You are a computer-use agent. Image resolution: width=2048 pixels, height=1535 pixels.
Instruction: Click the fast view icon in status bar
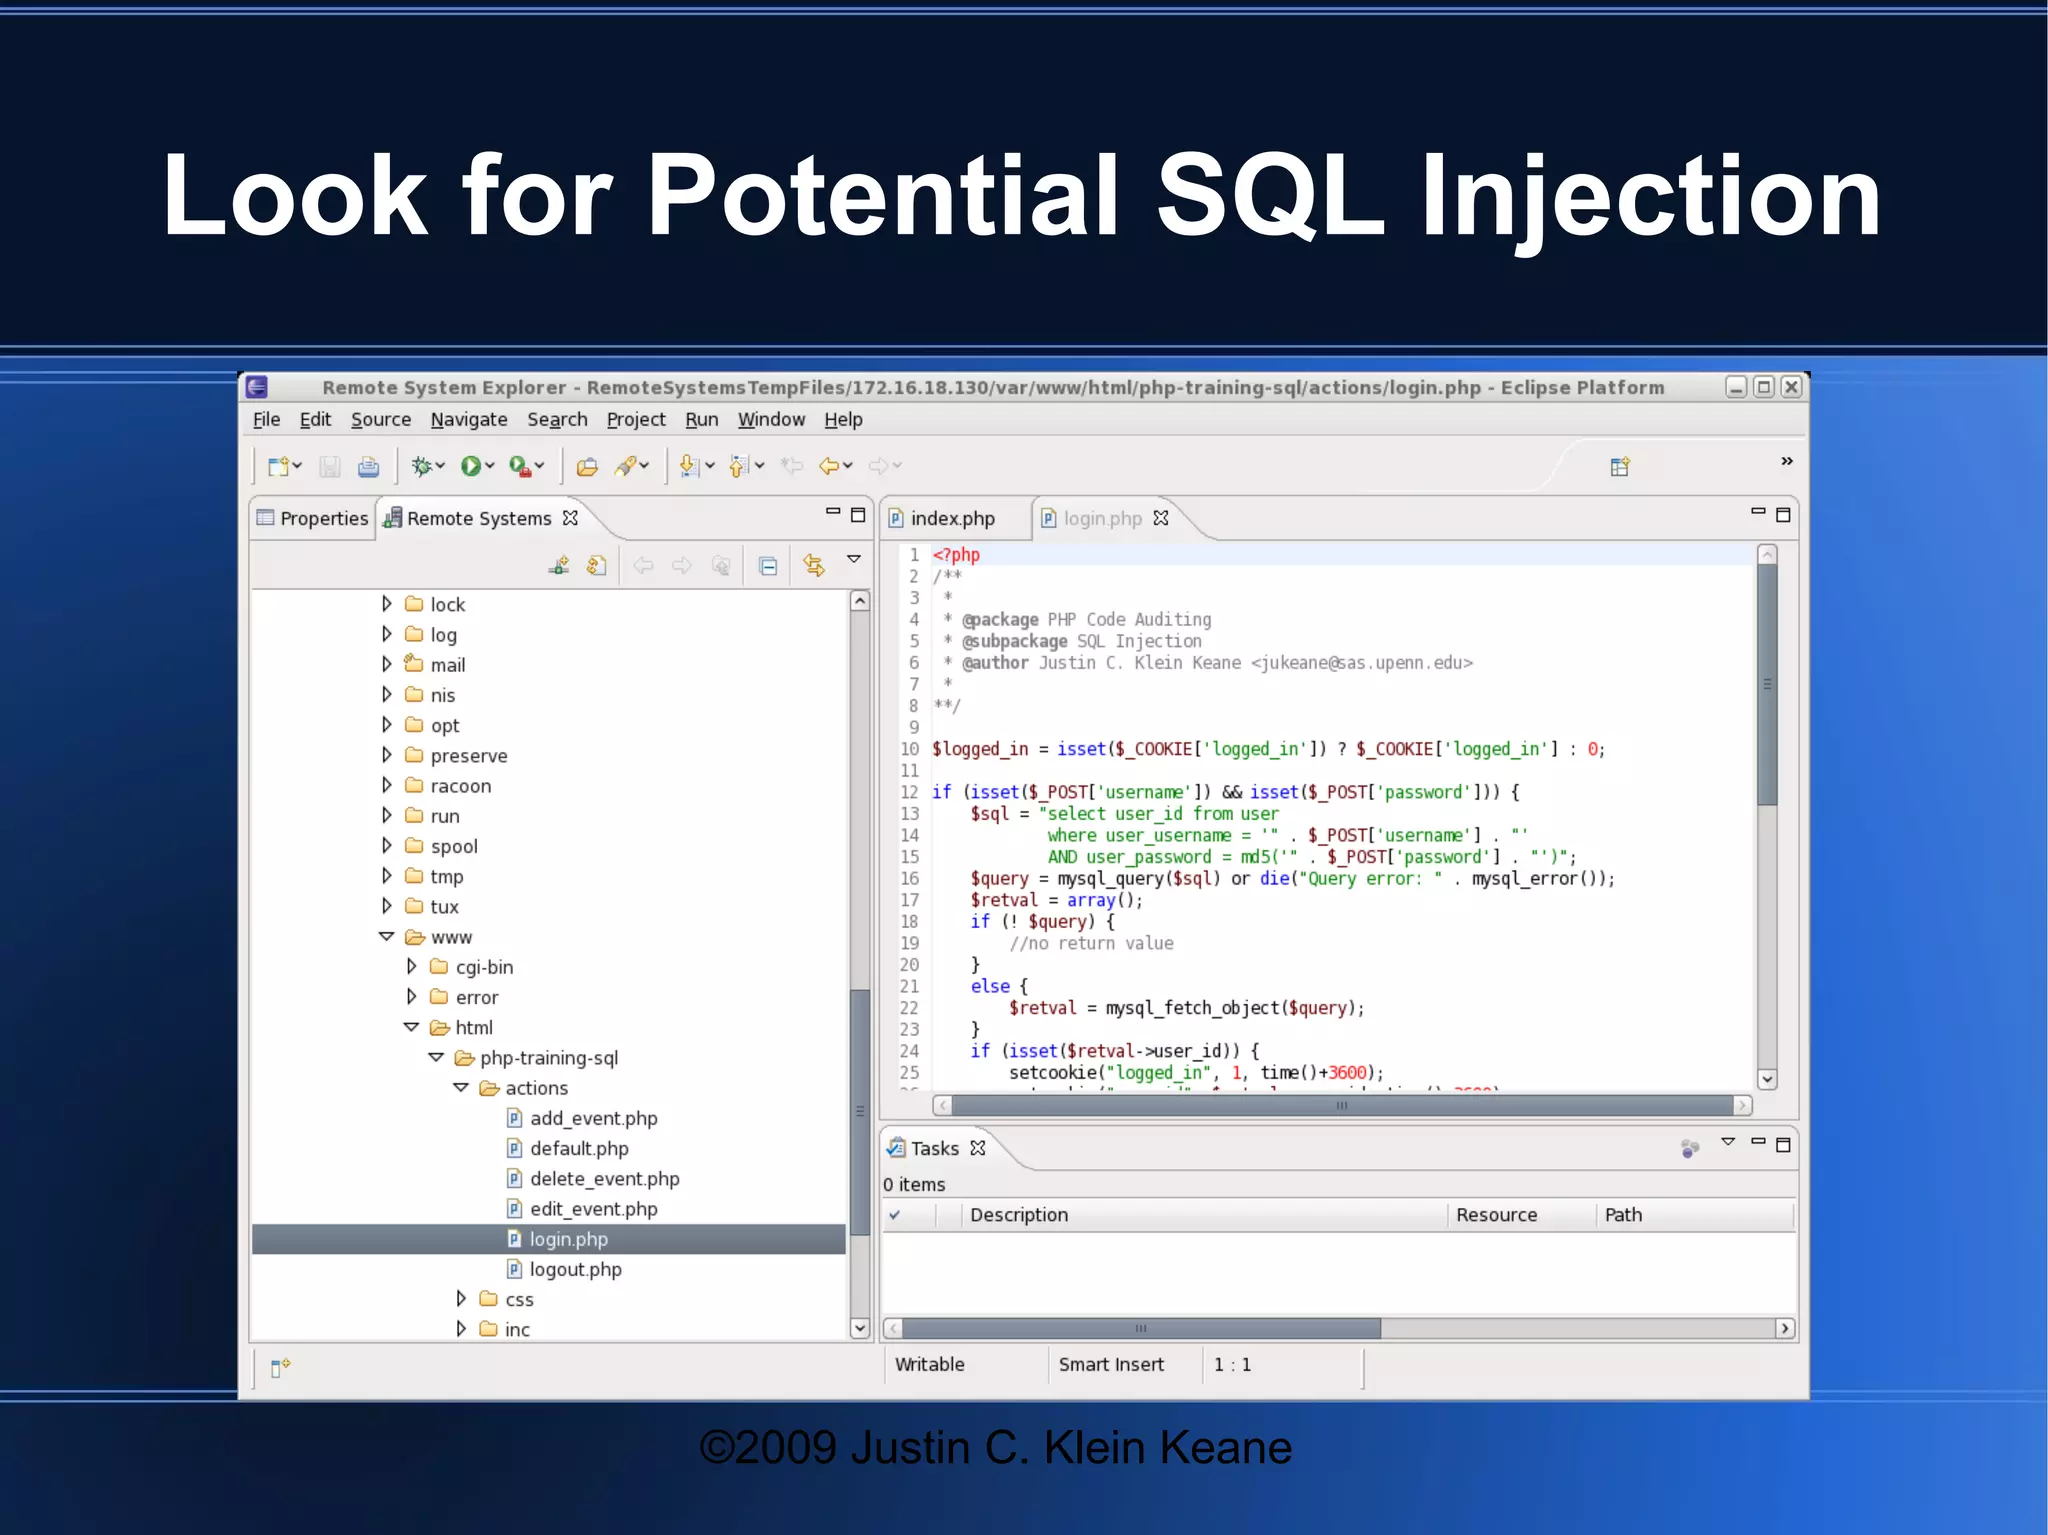click(x=280, y=1367)
